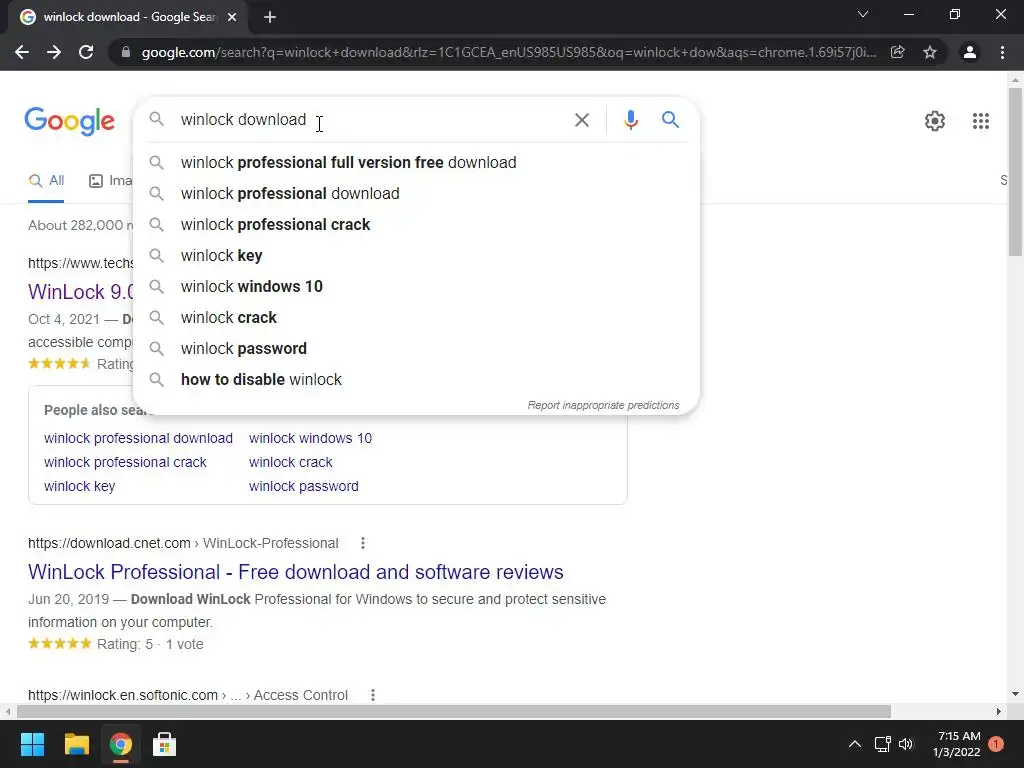1024x768 pixels.
Task: Open volume control in tray
Action: pyautogui.click(x=906, y=744)
